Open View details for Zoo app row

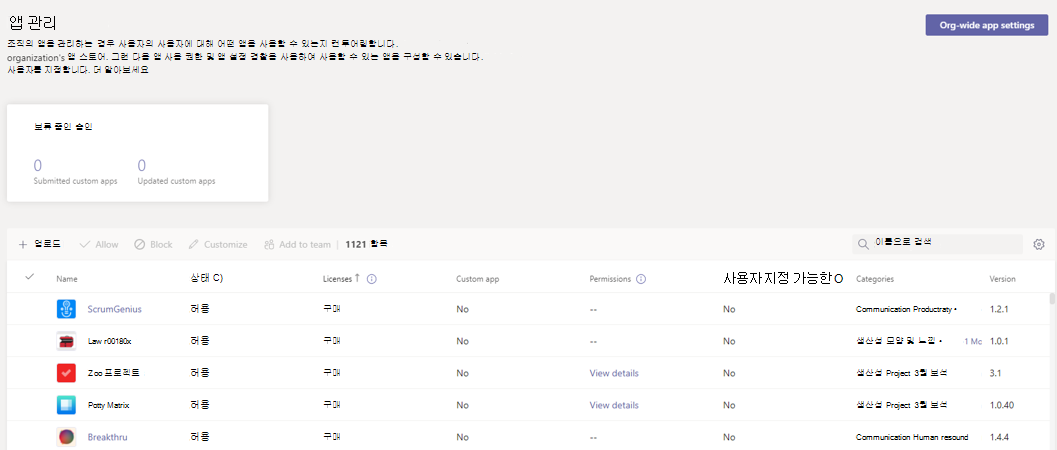pos(614,373)
